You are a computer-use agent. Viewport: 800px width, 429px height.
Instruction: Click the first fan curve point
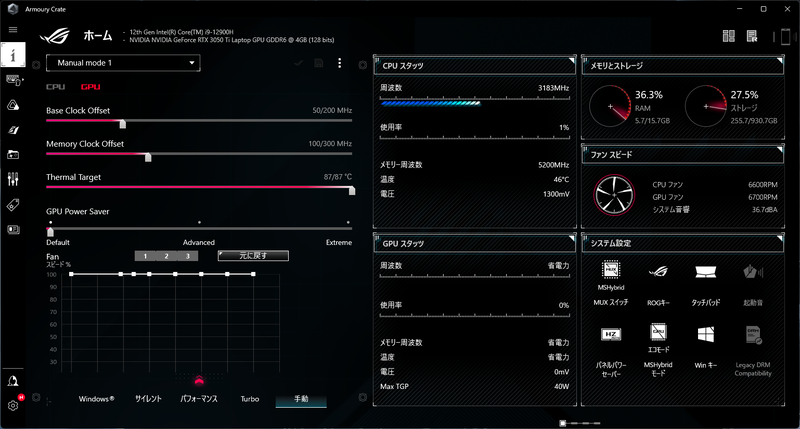point(71,274)
